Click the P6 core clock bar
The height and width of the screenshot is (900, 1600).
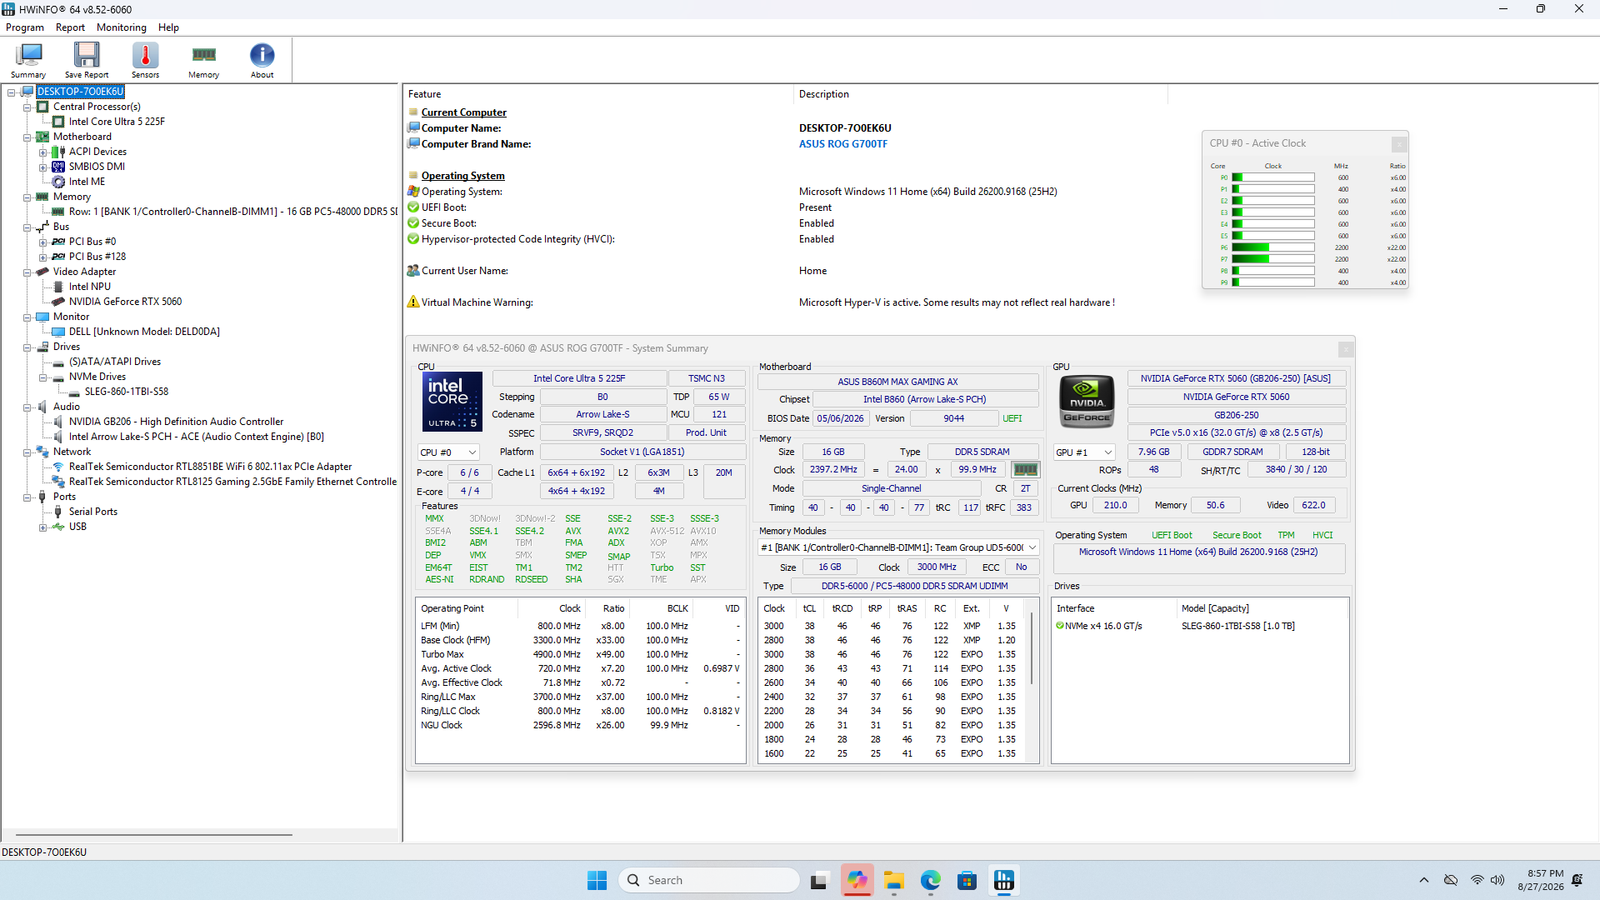(1273, 248)
